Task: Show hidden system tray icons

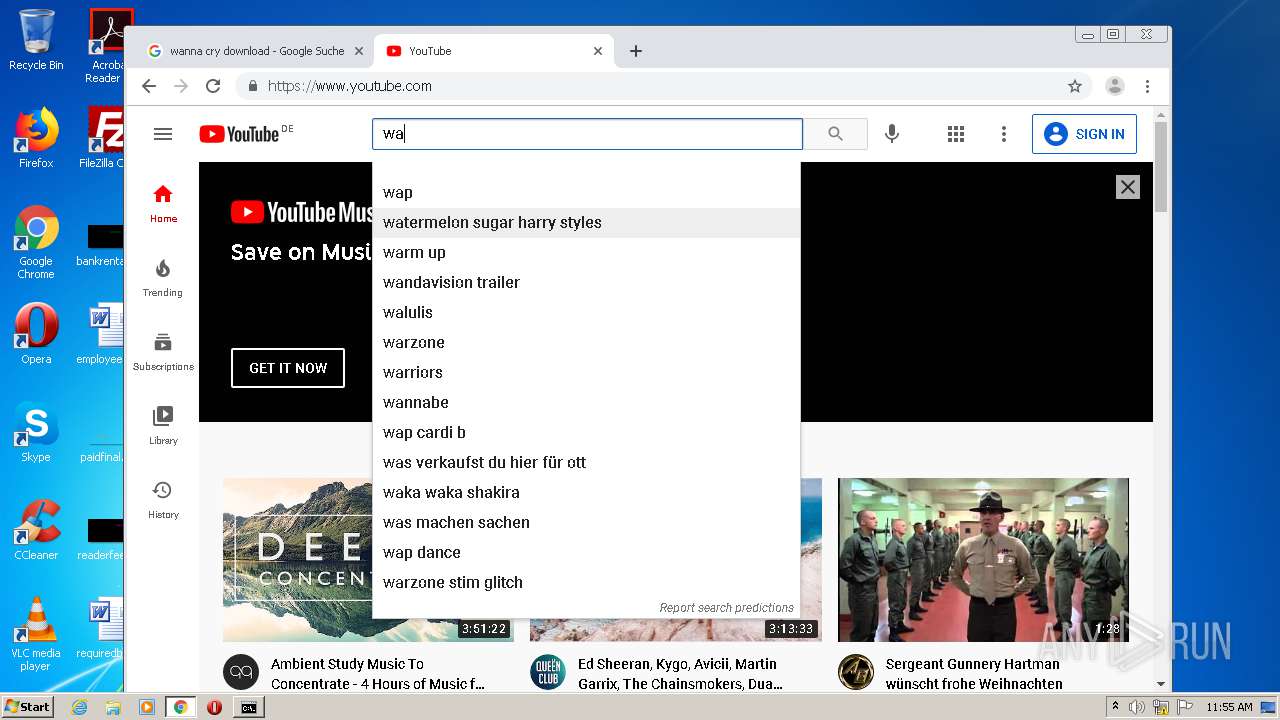Action: (x=1115, y=707)
